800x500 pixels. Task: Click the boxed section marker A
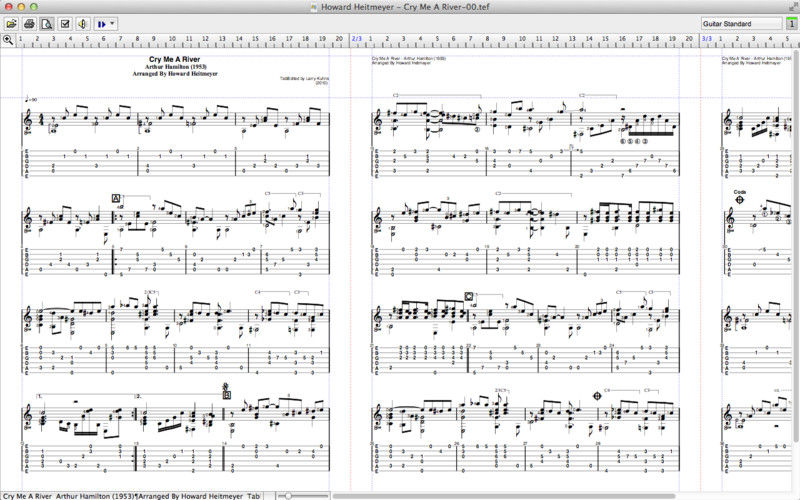[x=116, y=198]
